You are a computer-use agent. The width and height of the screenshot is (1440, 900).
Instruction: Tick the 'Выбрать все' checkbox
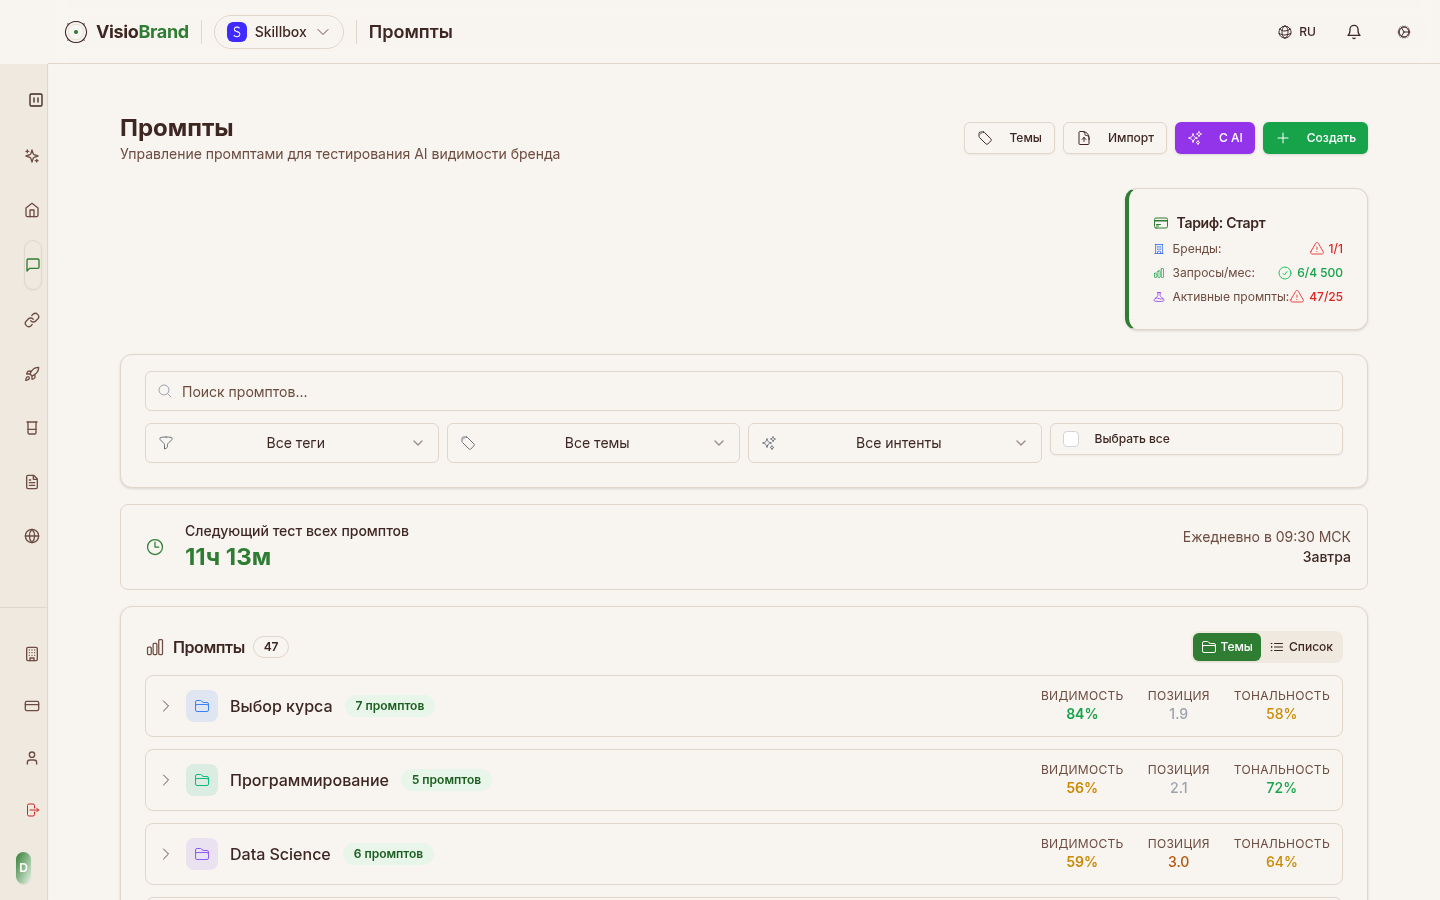click(x=1071, y=439)
